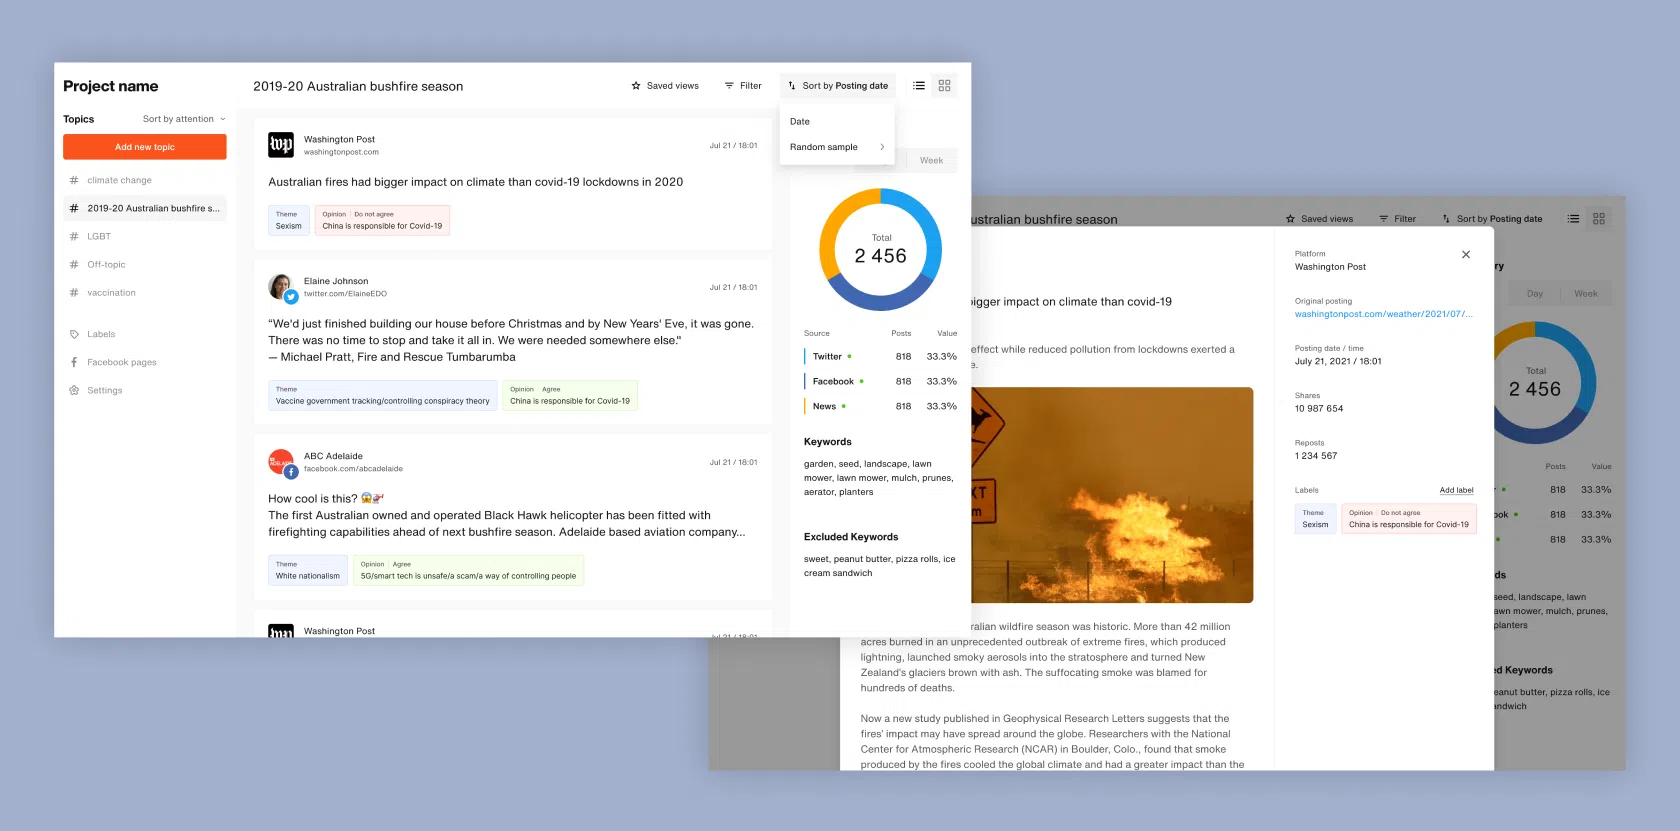
Task: Open the washingtonpost.com original posting link
Action: tap(1383, 314)
